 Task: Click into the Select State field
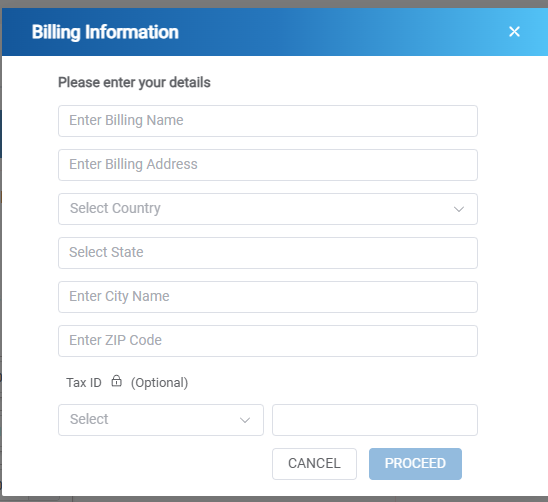coord(268,253)
